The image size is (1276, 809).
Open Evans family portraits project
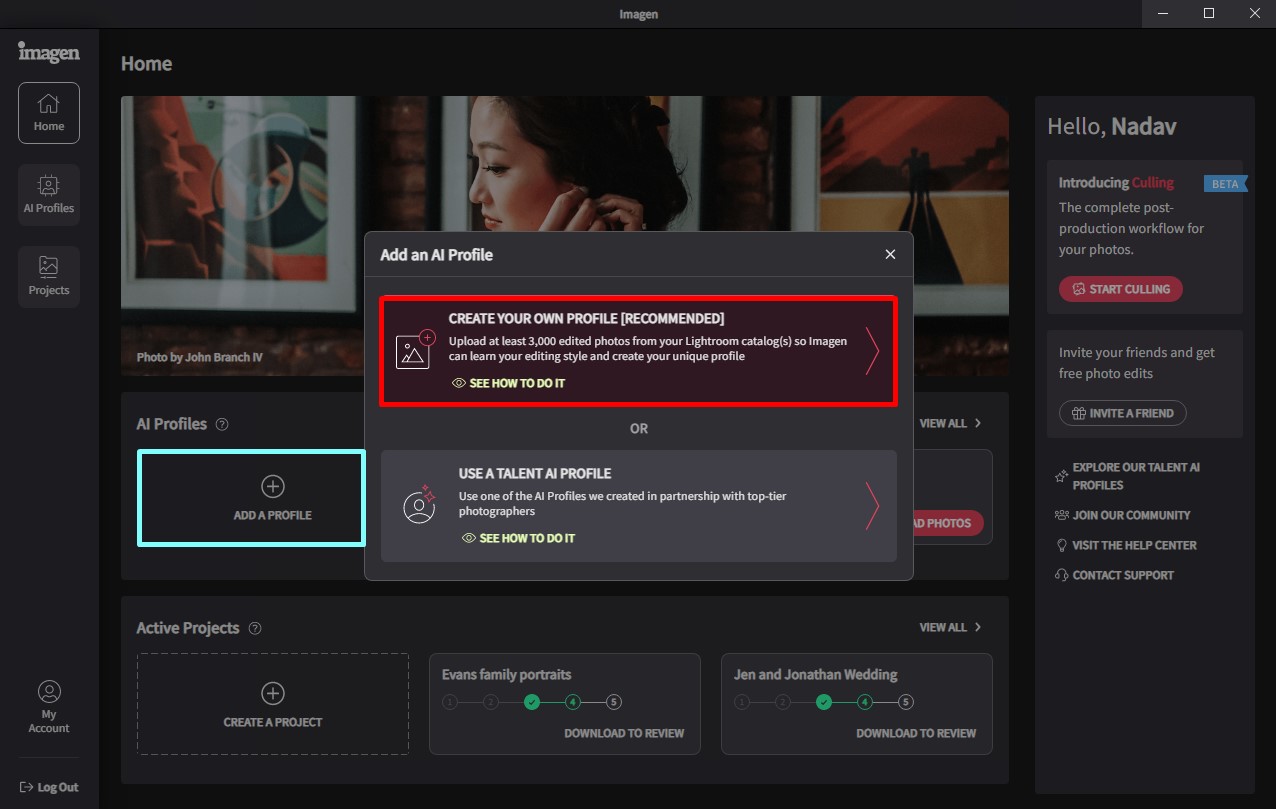click(565, 704)
